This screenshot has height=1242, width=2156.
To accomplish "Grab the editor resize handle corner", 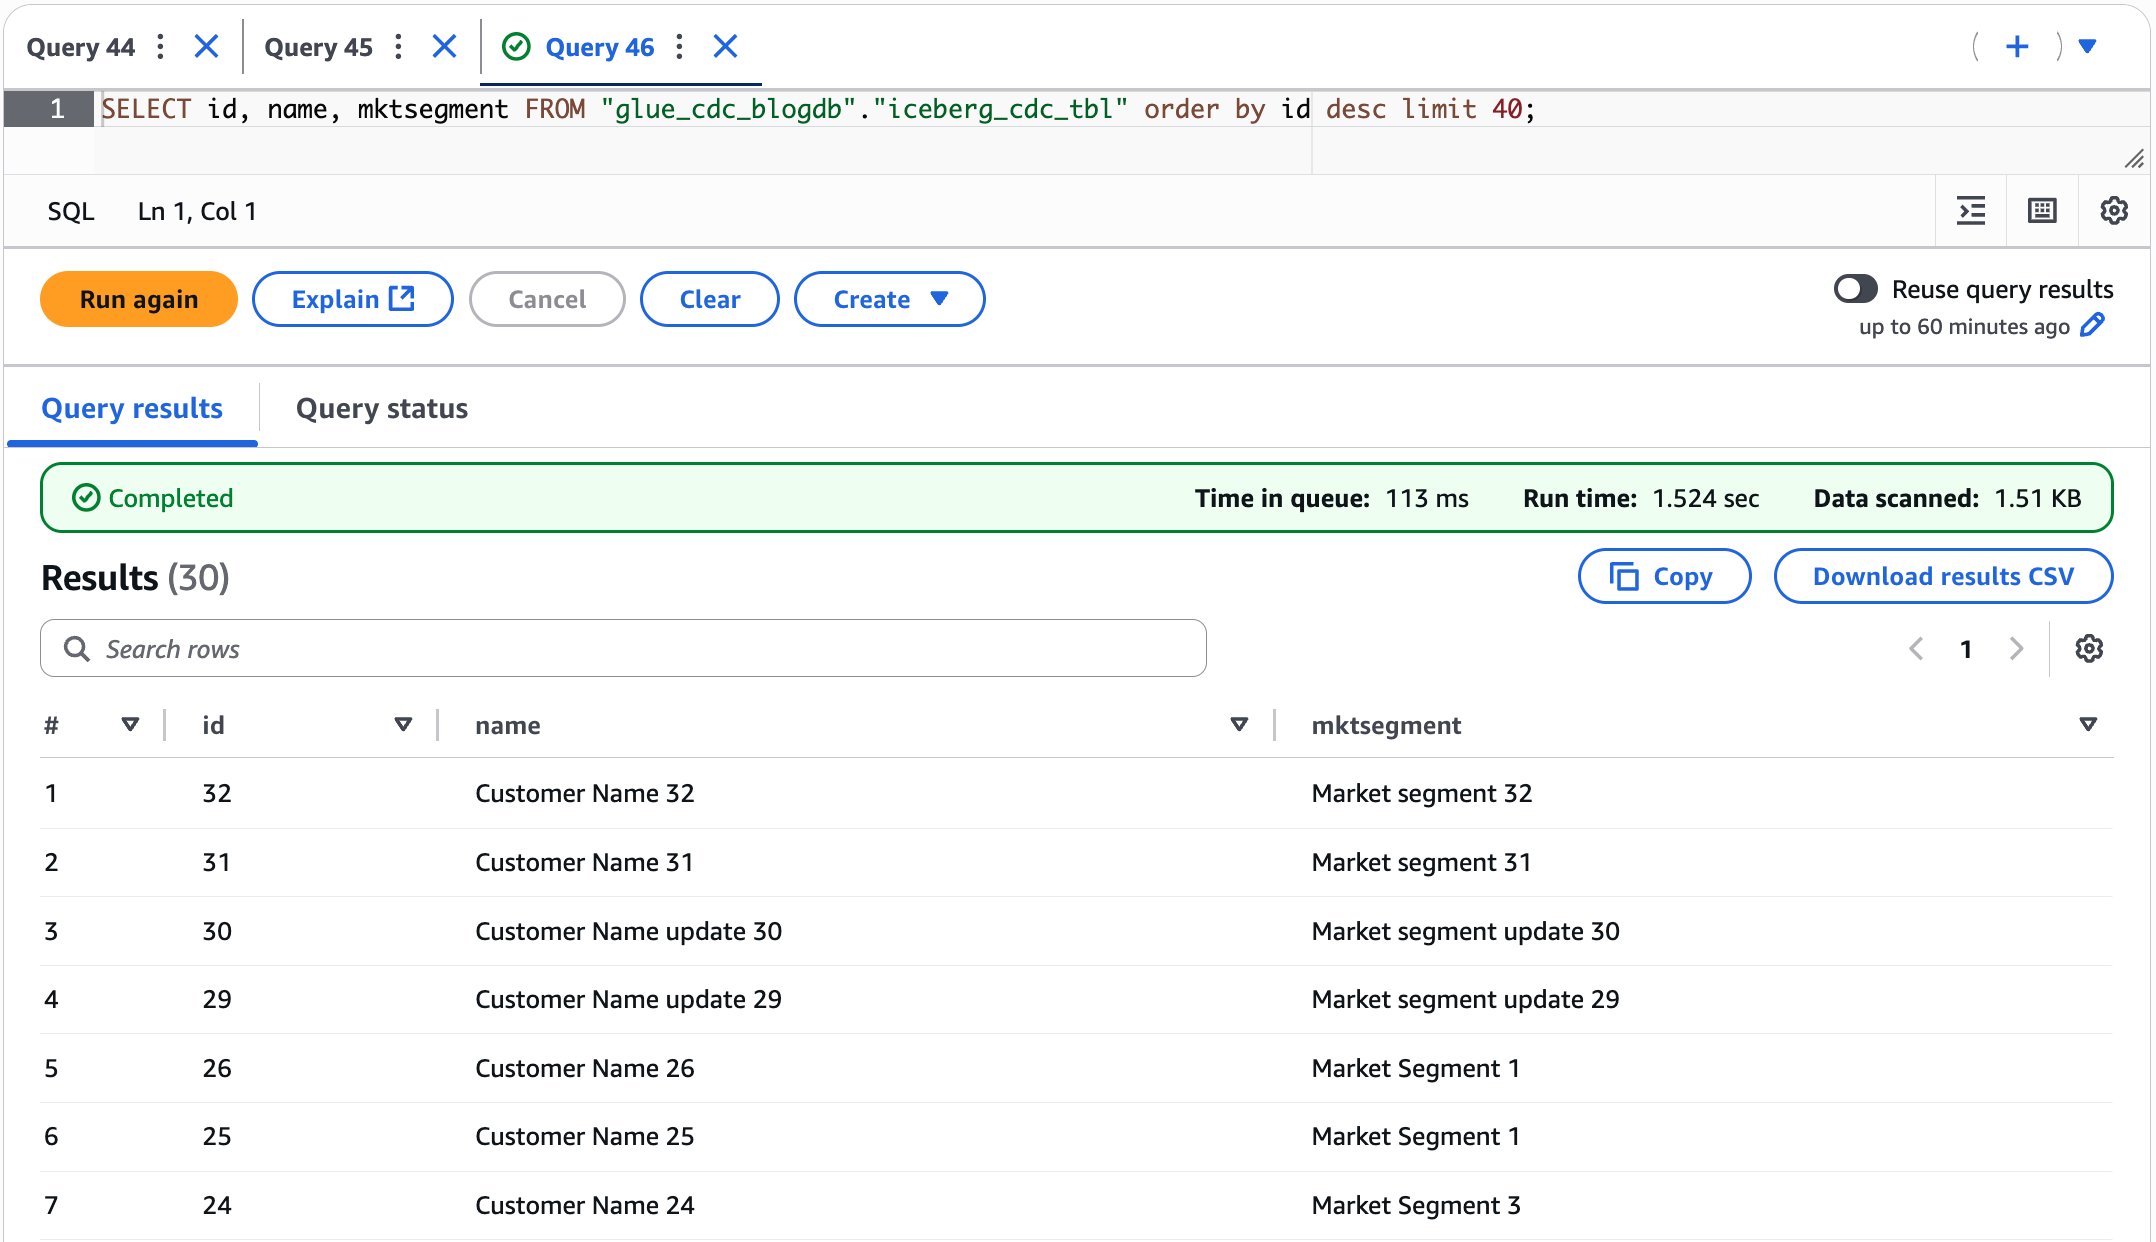I will coord(2133,159).
